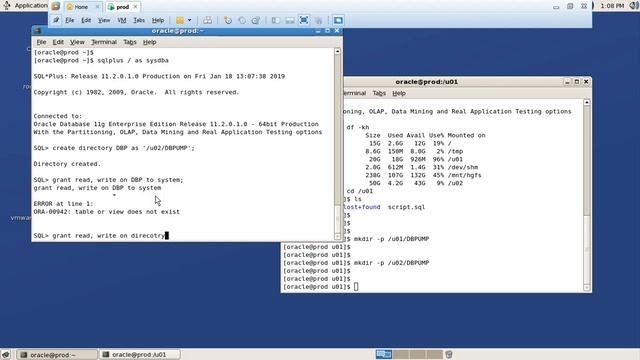
Task: Open the VMware library icon beside the Home tab
Action: click(x=56, y=7)
